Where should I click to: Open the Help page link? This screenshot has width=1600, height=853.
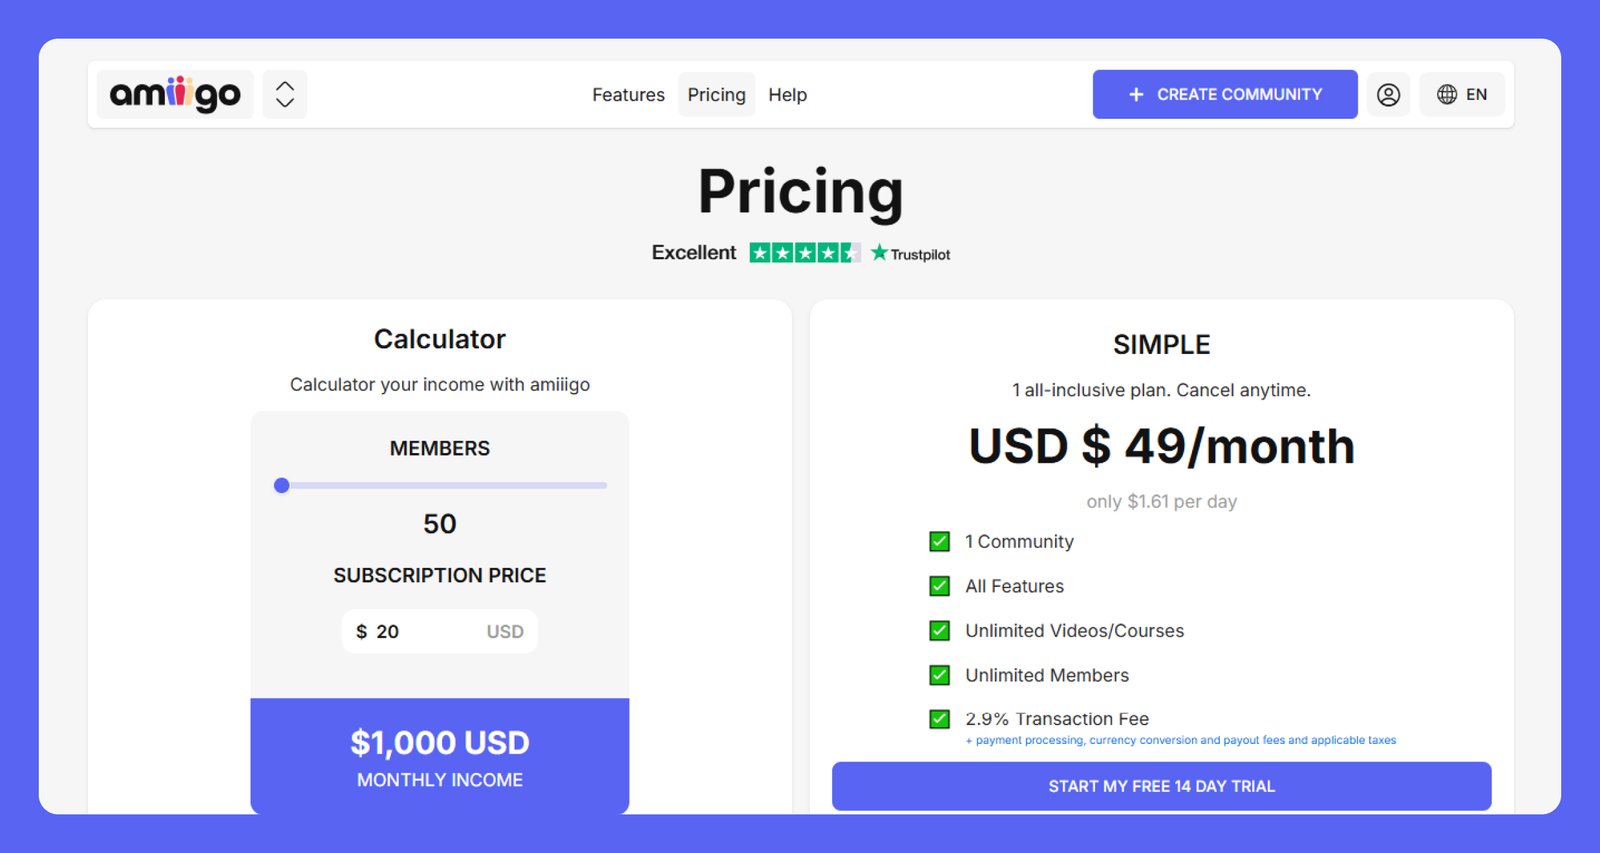(x=787, y=95)
